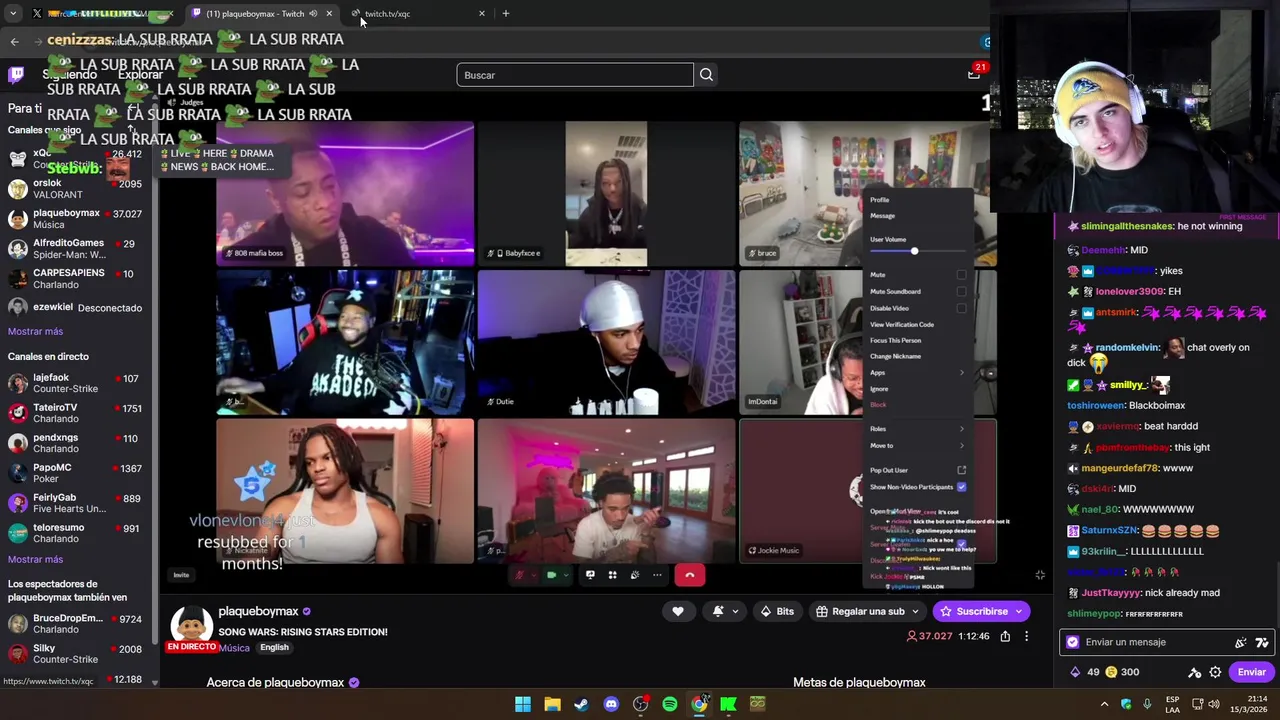Screen dimensions: 1280x720
Task: Select View Verification Code menu entry
Action: coord(902,324)
